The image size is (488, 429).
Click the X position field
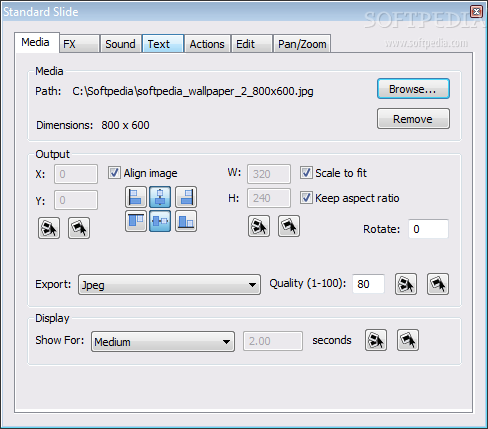click(76, 174)
